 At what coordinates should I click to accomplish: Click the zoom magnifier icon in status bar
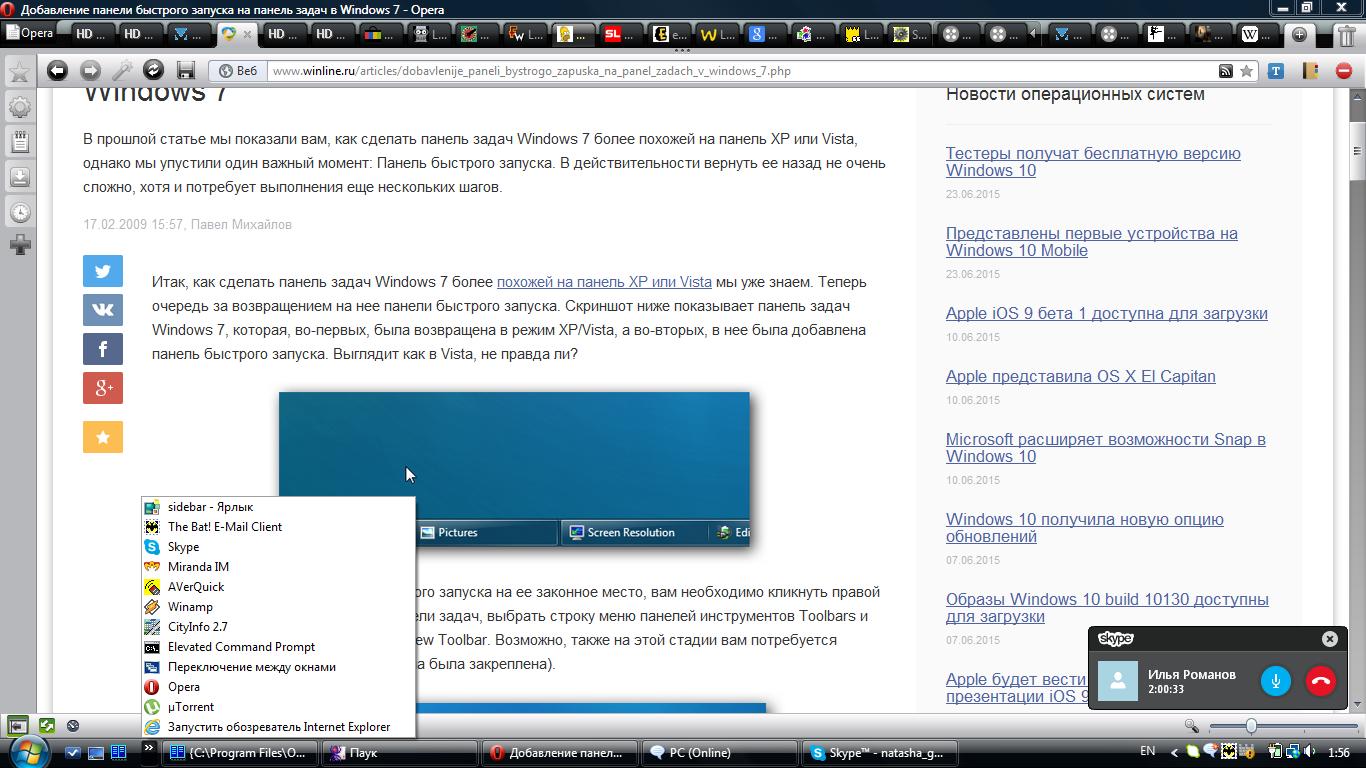(1191, 726)
